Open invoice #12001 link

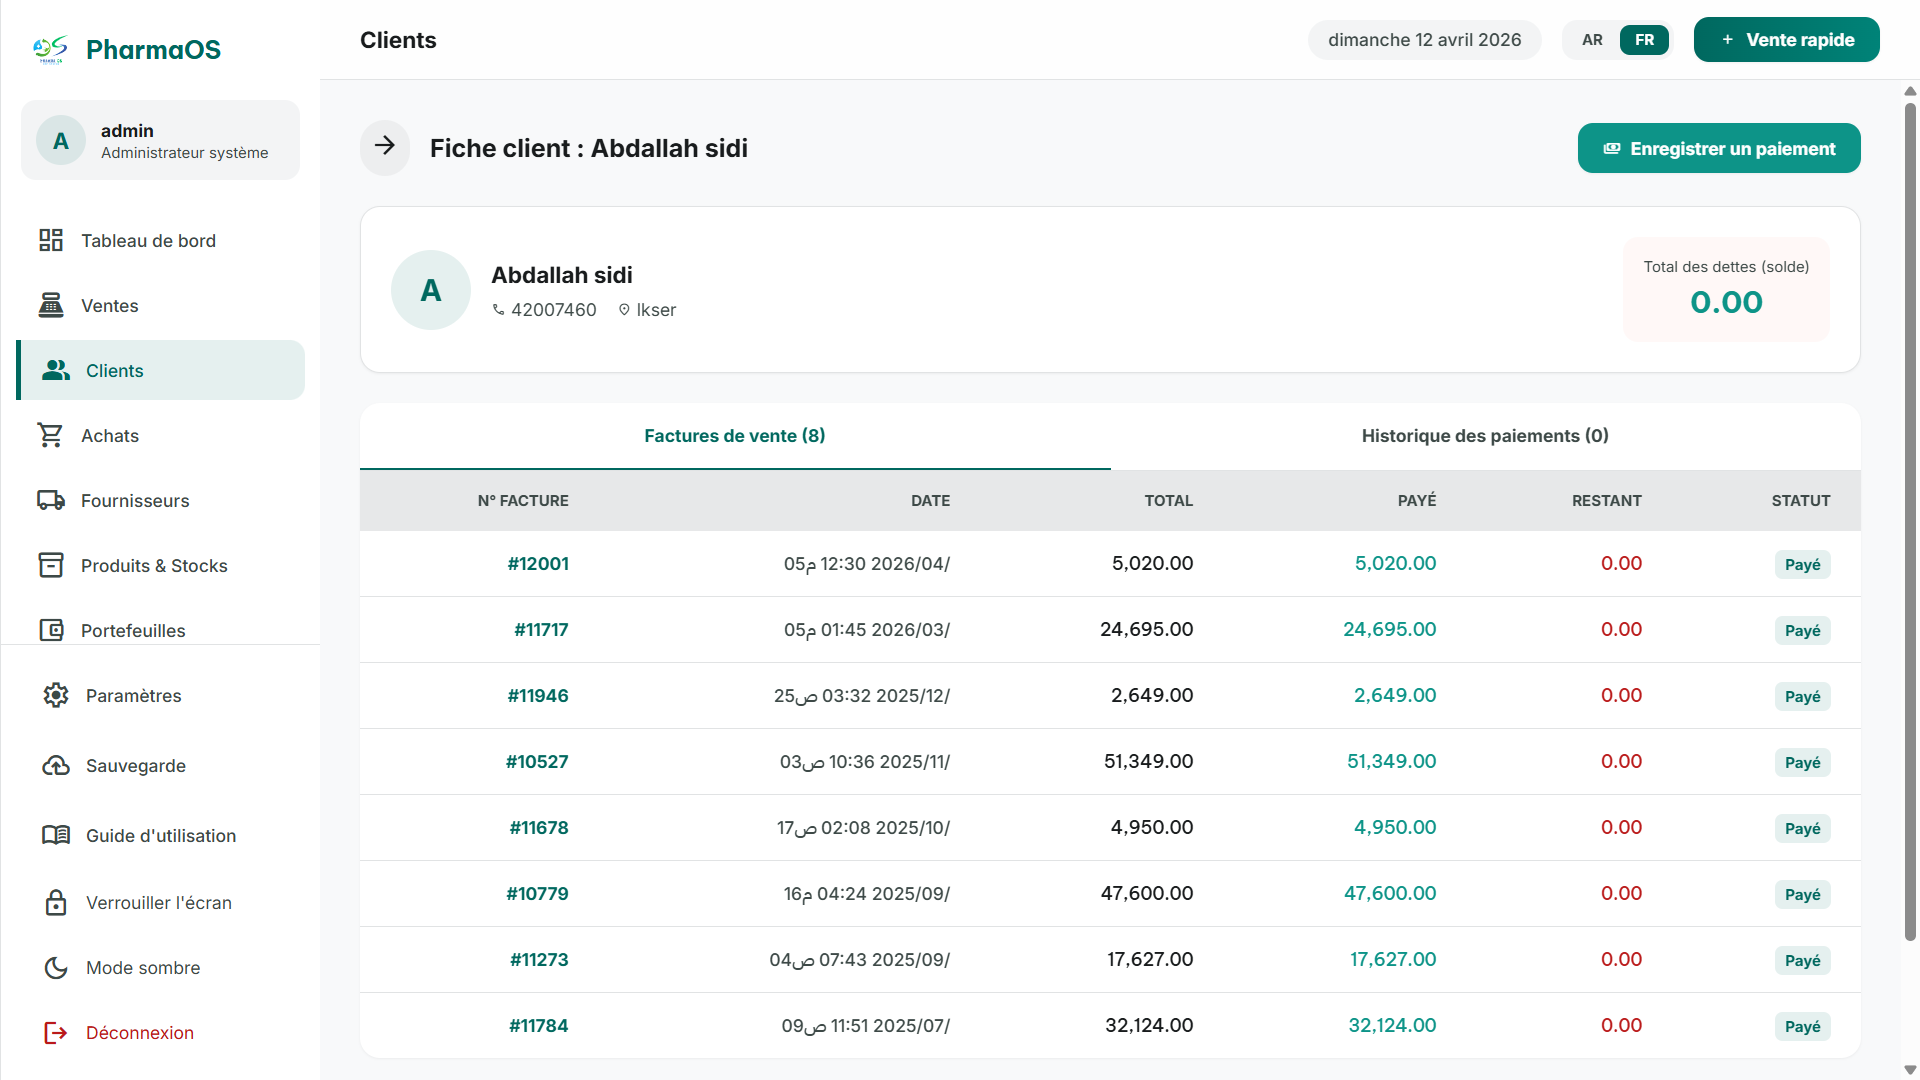coord(538,563)
